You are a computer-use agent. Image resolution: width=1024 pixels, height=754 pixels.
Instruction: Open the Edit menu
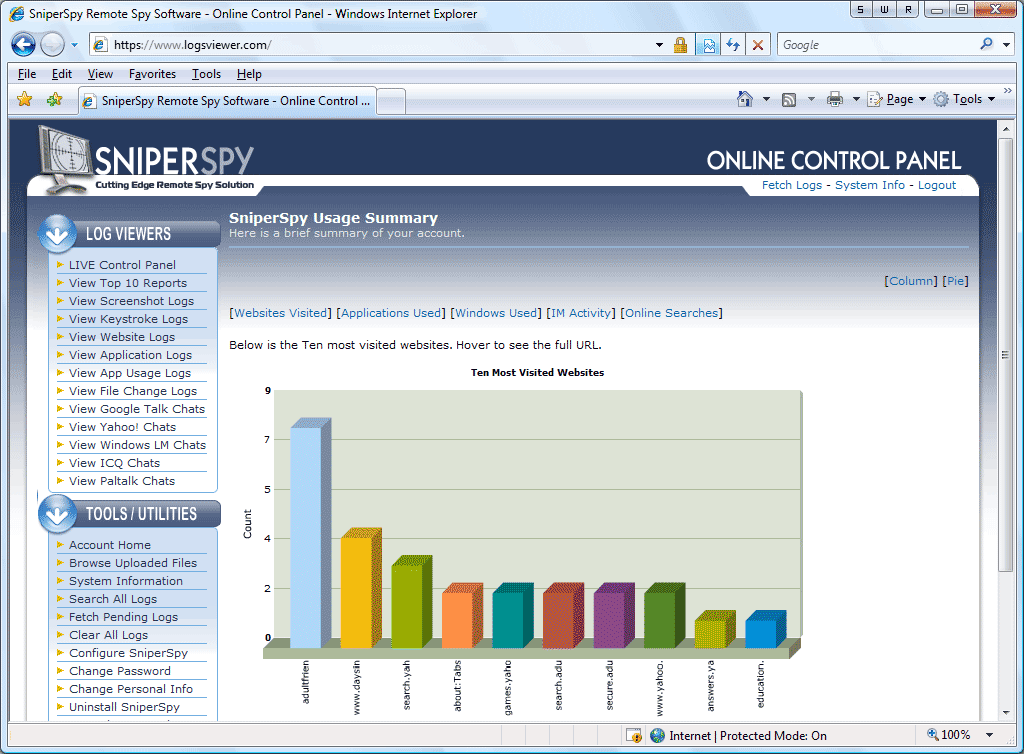click(61, 74)
